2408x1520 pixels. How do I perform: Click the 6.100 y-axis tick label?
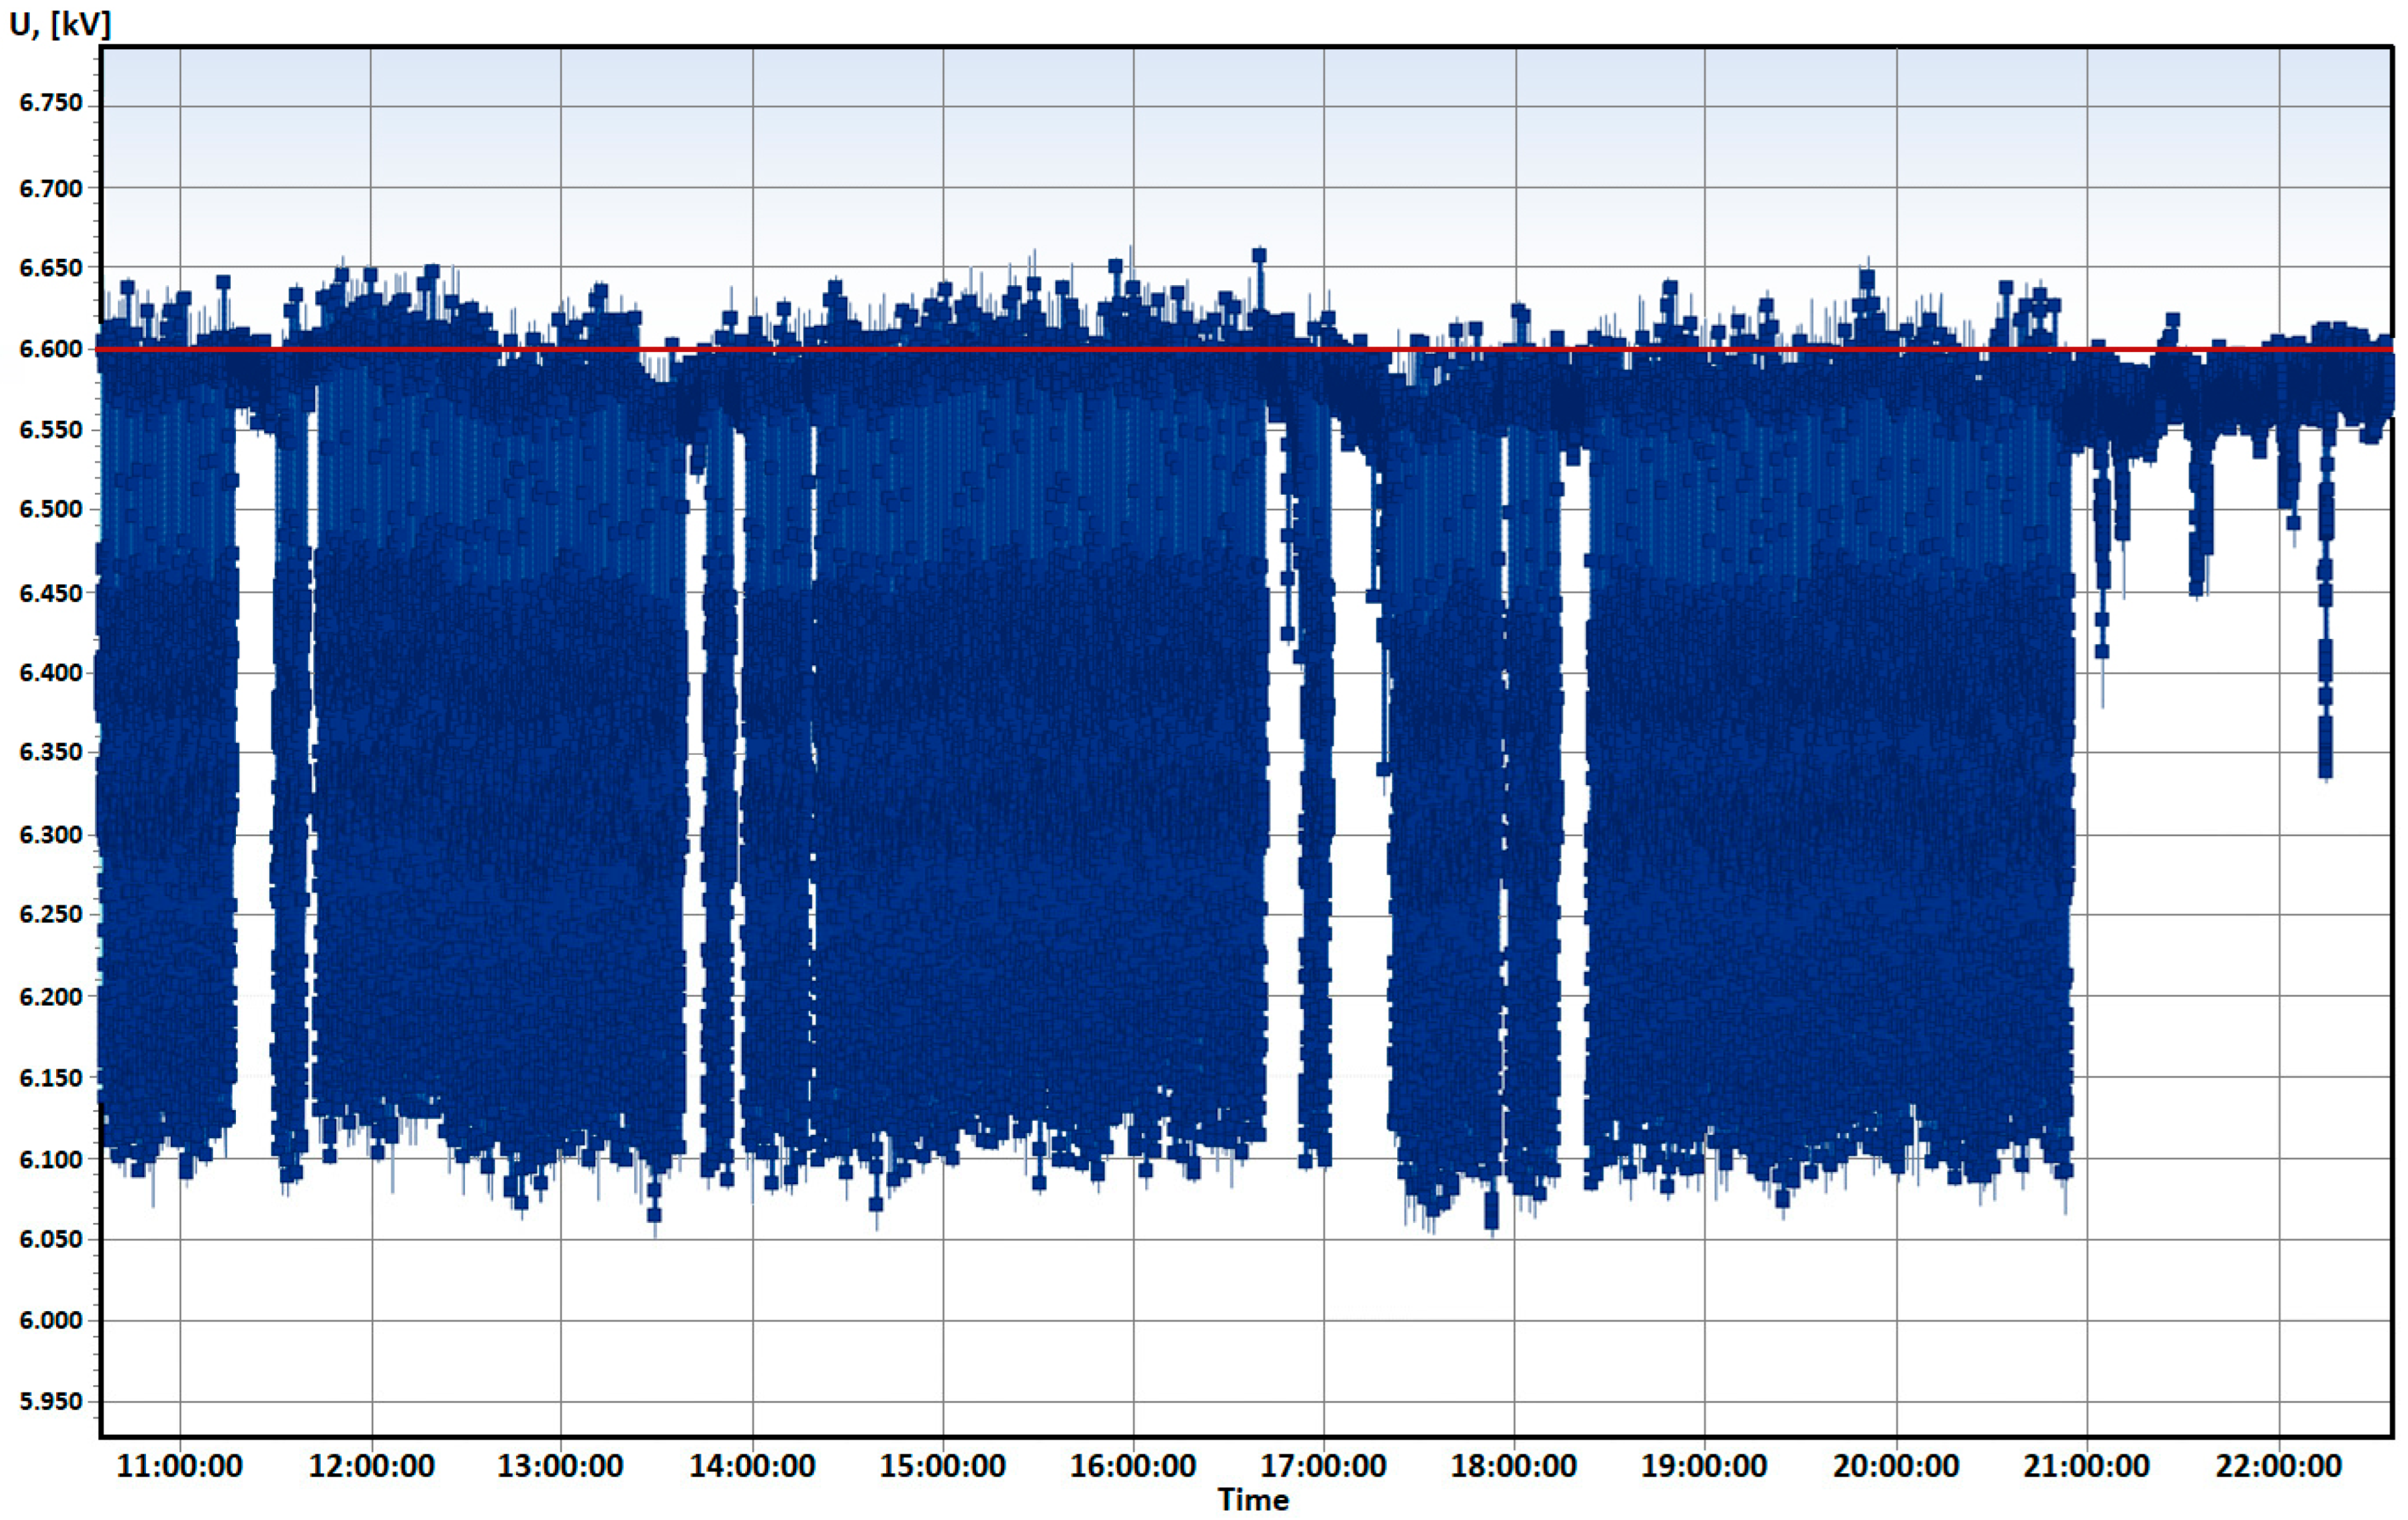51,1160
